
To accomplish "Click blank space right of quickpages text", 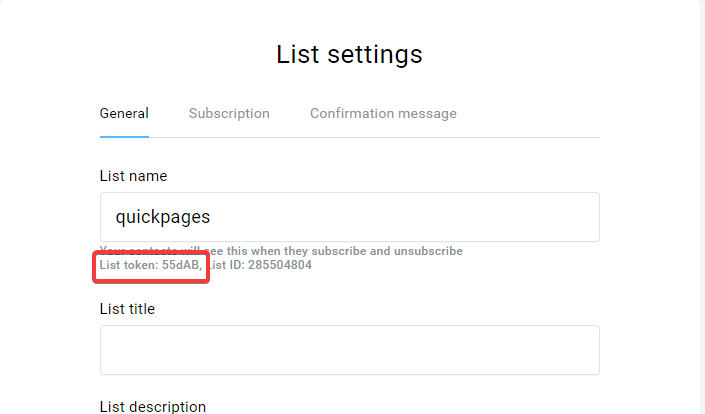I will (405, 217).
